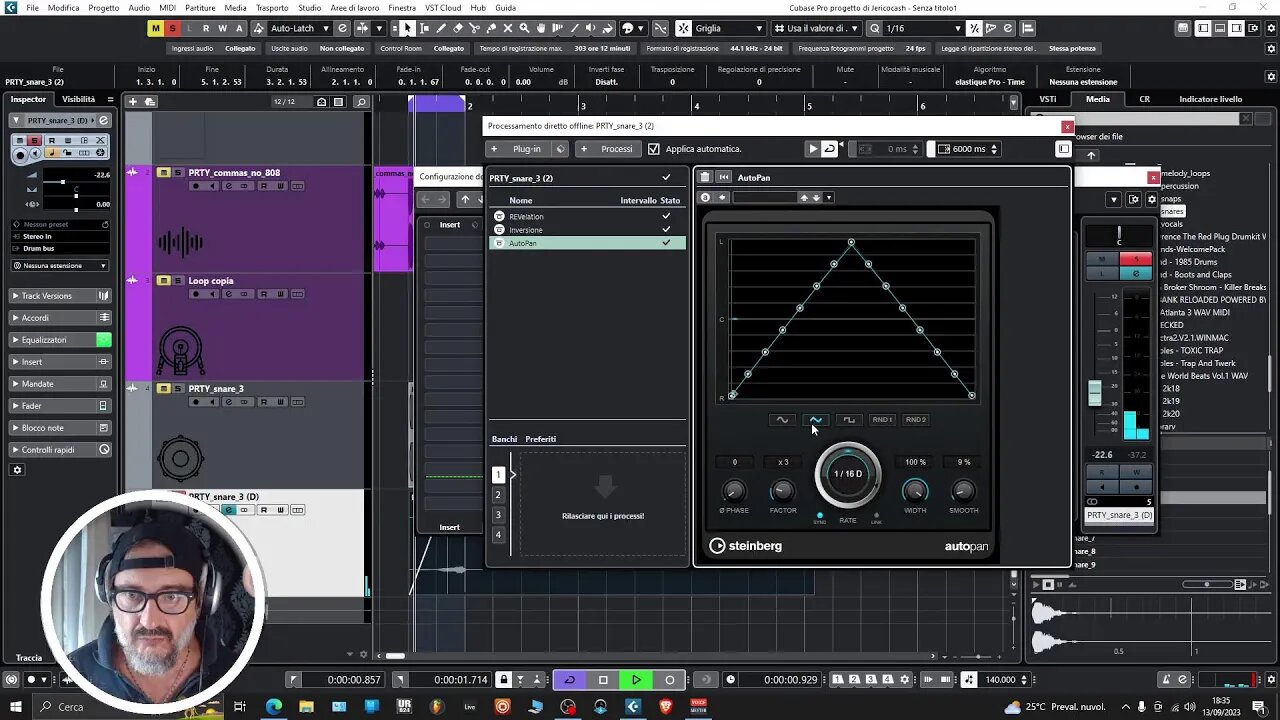Toggle loop audition in offline processing window
The height and width of the screenshot is (720, 1280).
click(829, 149)
